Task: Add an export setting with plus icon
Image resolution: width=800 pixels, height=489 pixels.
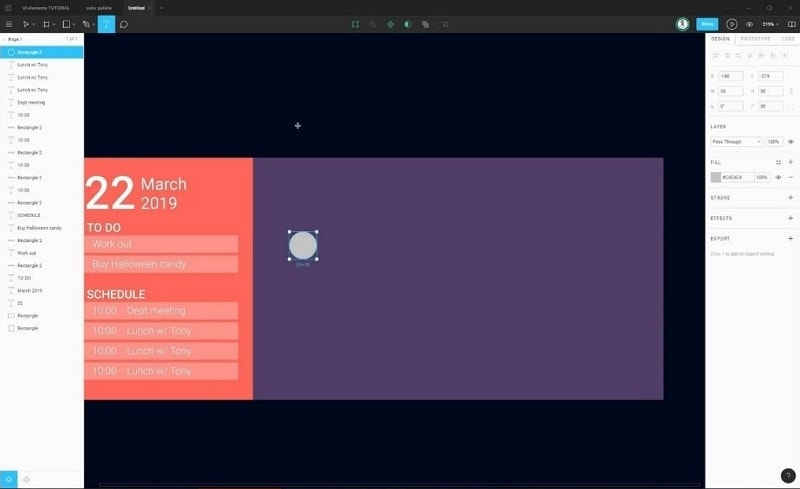Action: point(790,238)
